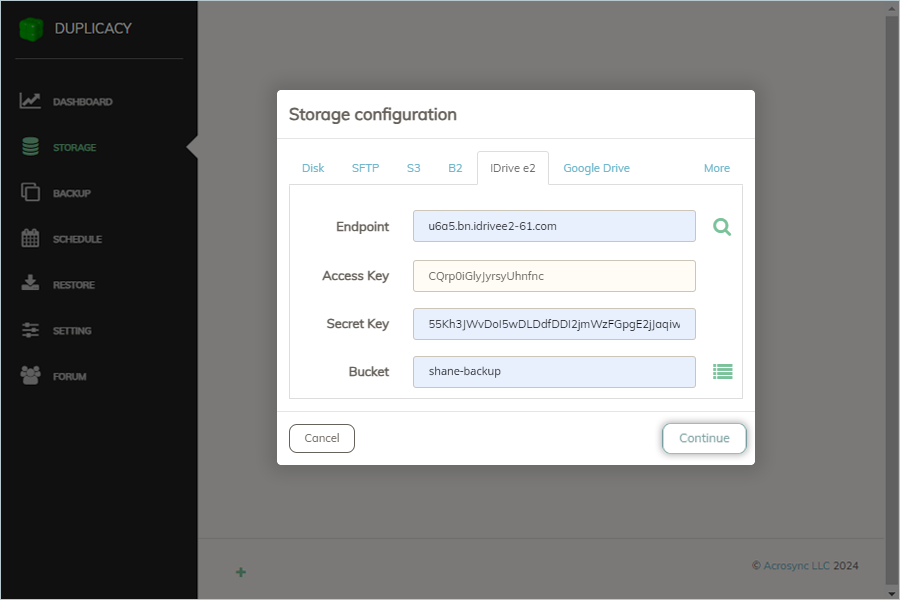
Task: Click the Access Key field label
Action: click(x=355, y=276)
